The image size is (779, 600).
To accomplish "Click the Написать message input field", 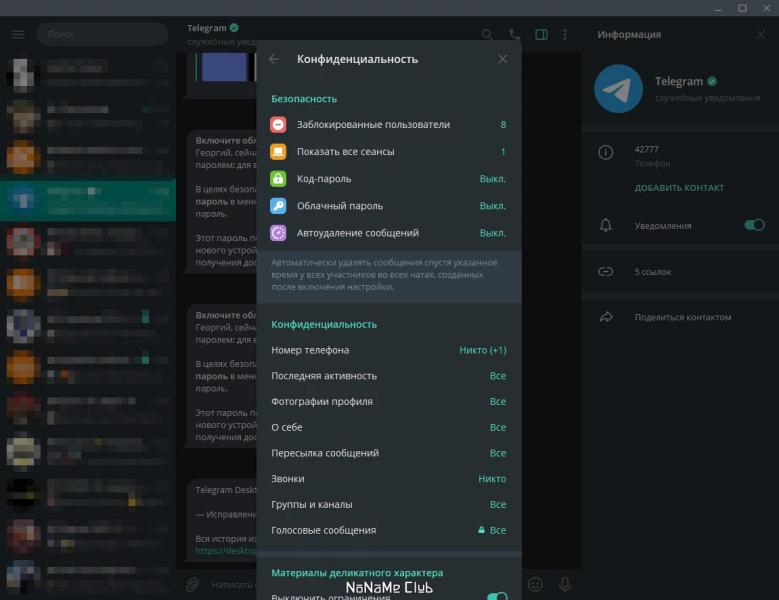I will (x=234, y=585).
